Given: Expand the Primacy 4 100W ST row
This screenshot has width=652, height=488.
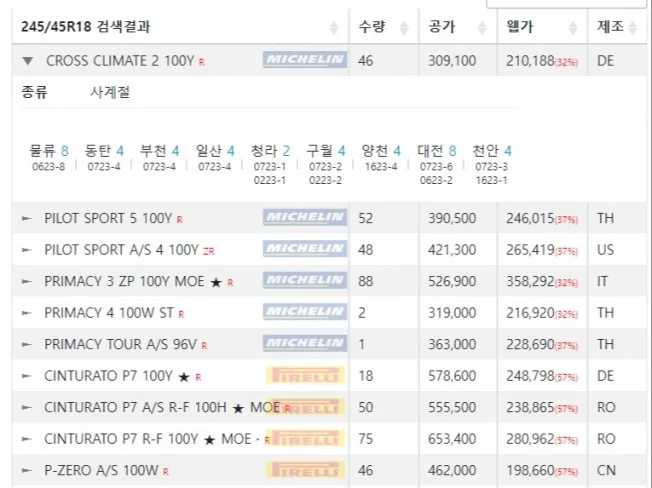Looking at the screenshot, I should pos(27,313).
